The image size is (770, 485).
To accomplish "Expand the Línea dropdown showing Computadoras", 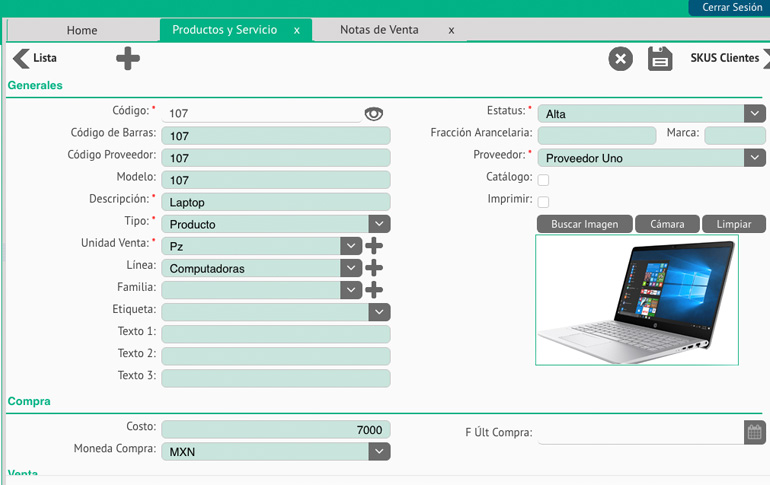I will 351,268.
